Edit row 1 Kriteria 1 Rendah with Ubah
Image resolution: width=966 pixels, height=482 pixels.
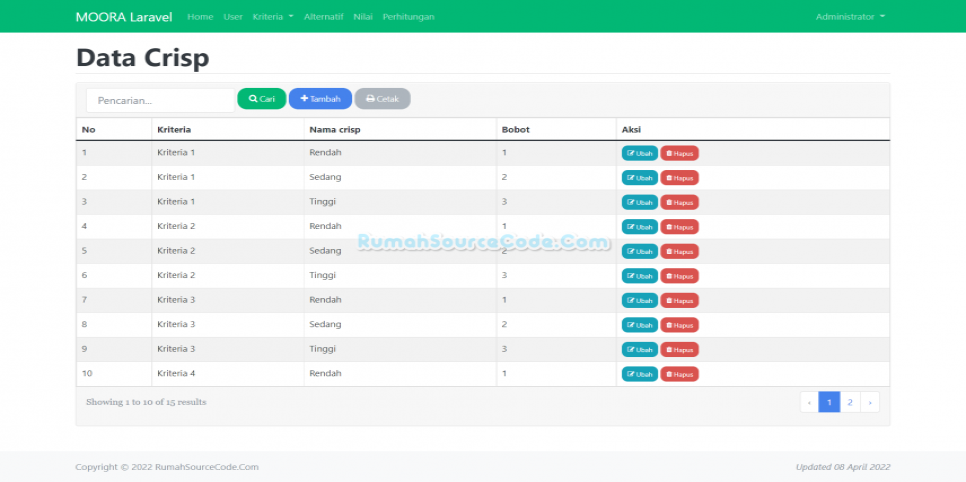639,153
